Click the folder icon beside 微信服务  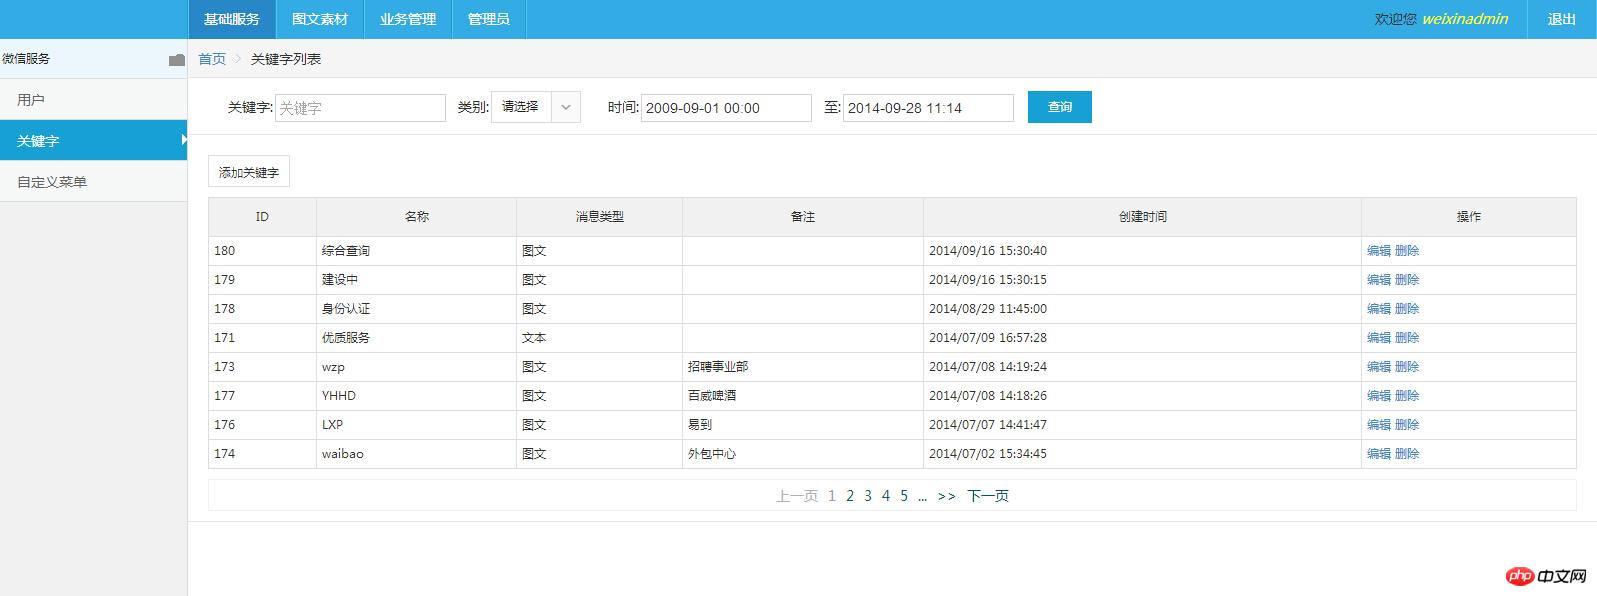pos(177,60)
